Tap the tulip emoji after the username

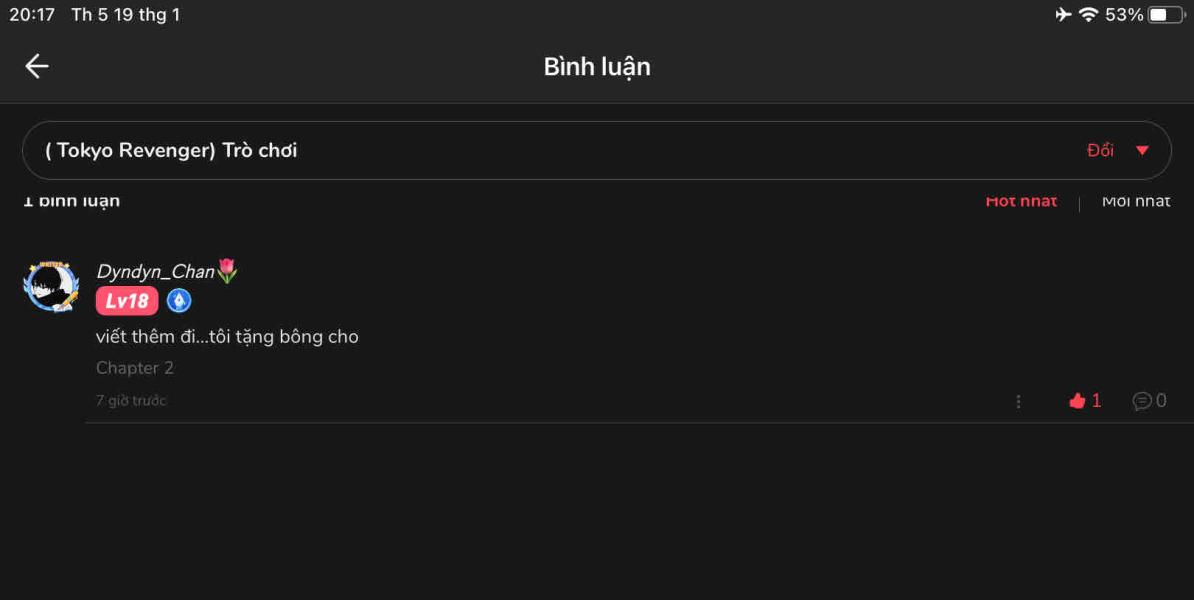click(227, 271)
